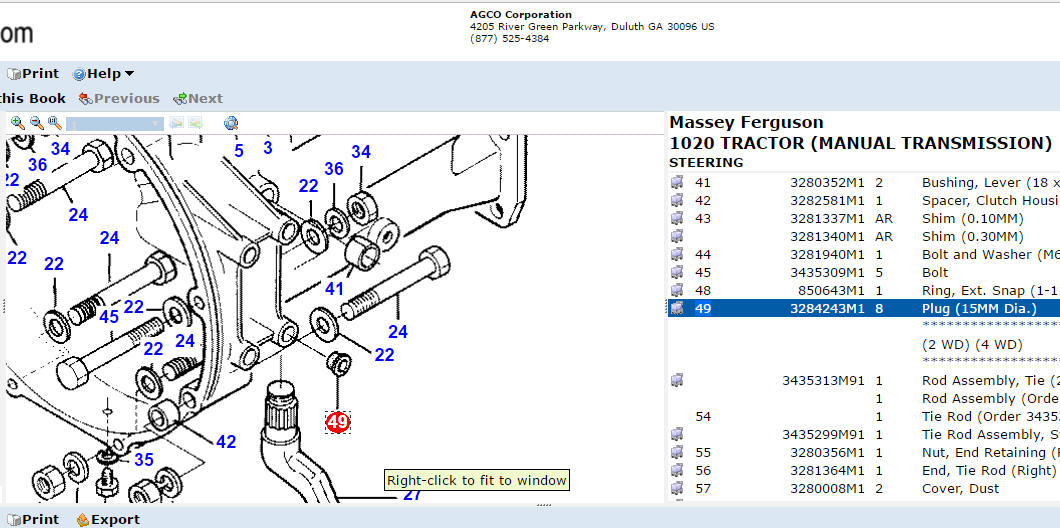Click the Export icon in the bottom bar
This screenshot has height=528, width=1060.
click(x=82, y=520)
